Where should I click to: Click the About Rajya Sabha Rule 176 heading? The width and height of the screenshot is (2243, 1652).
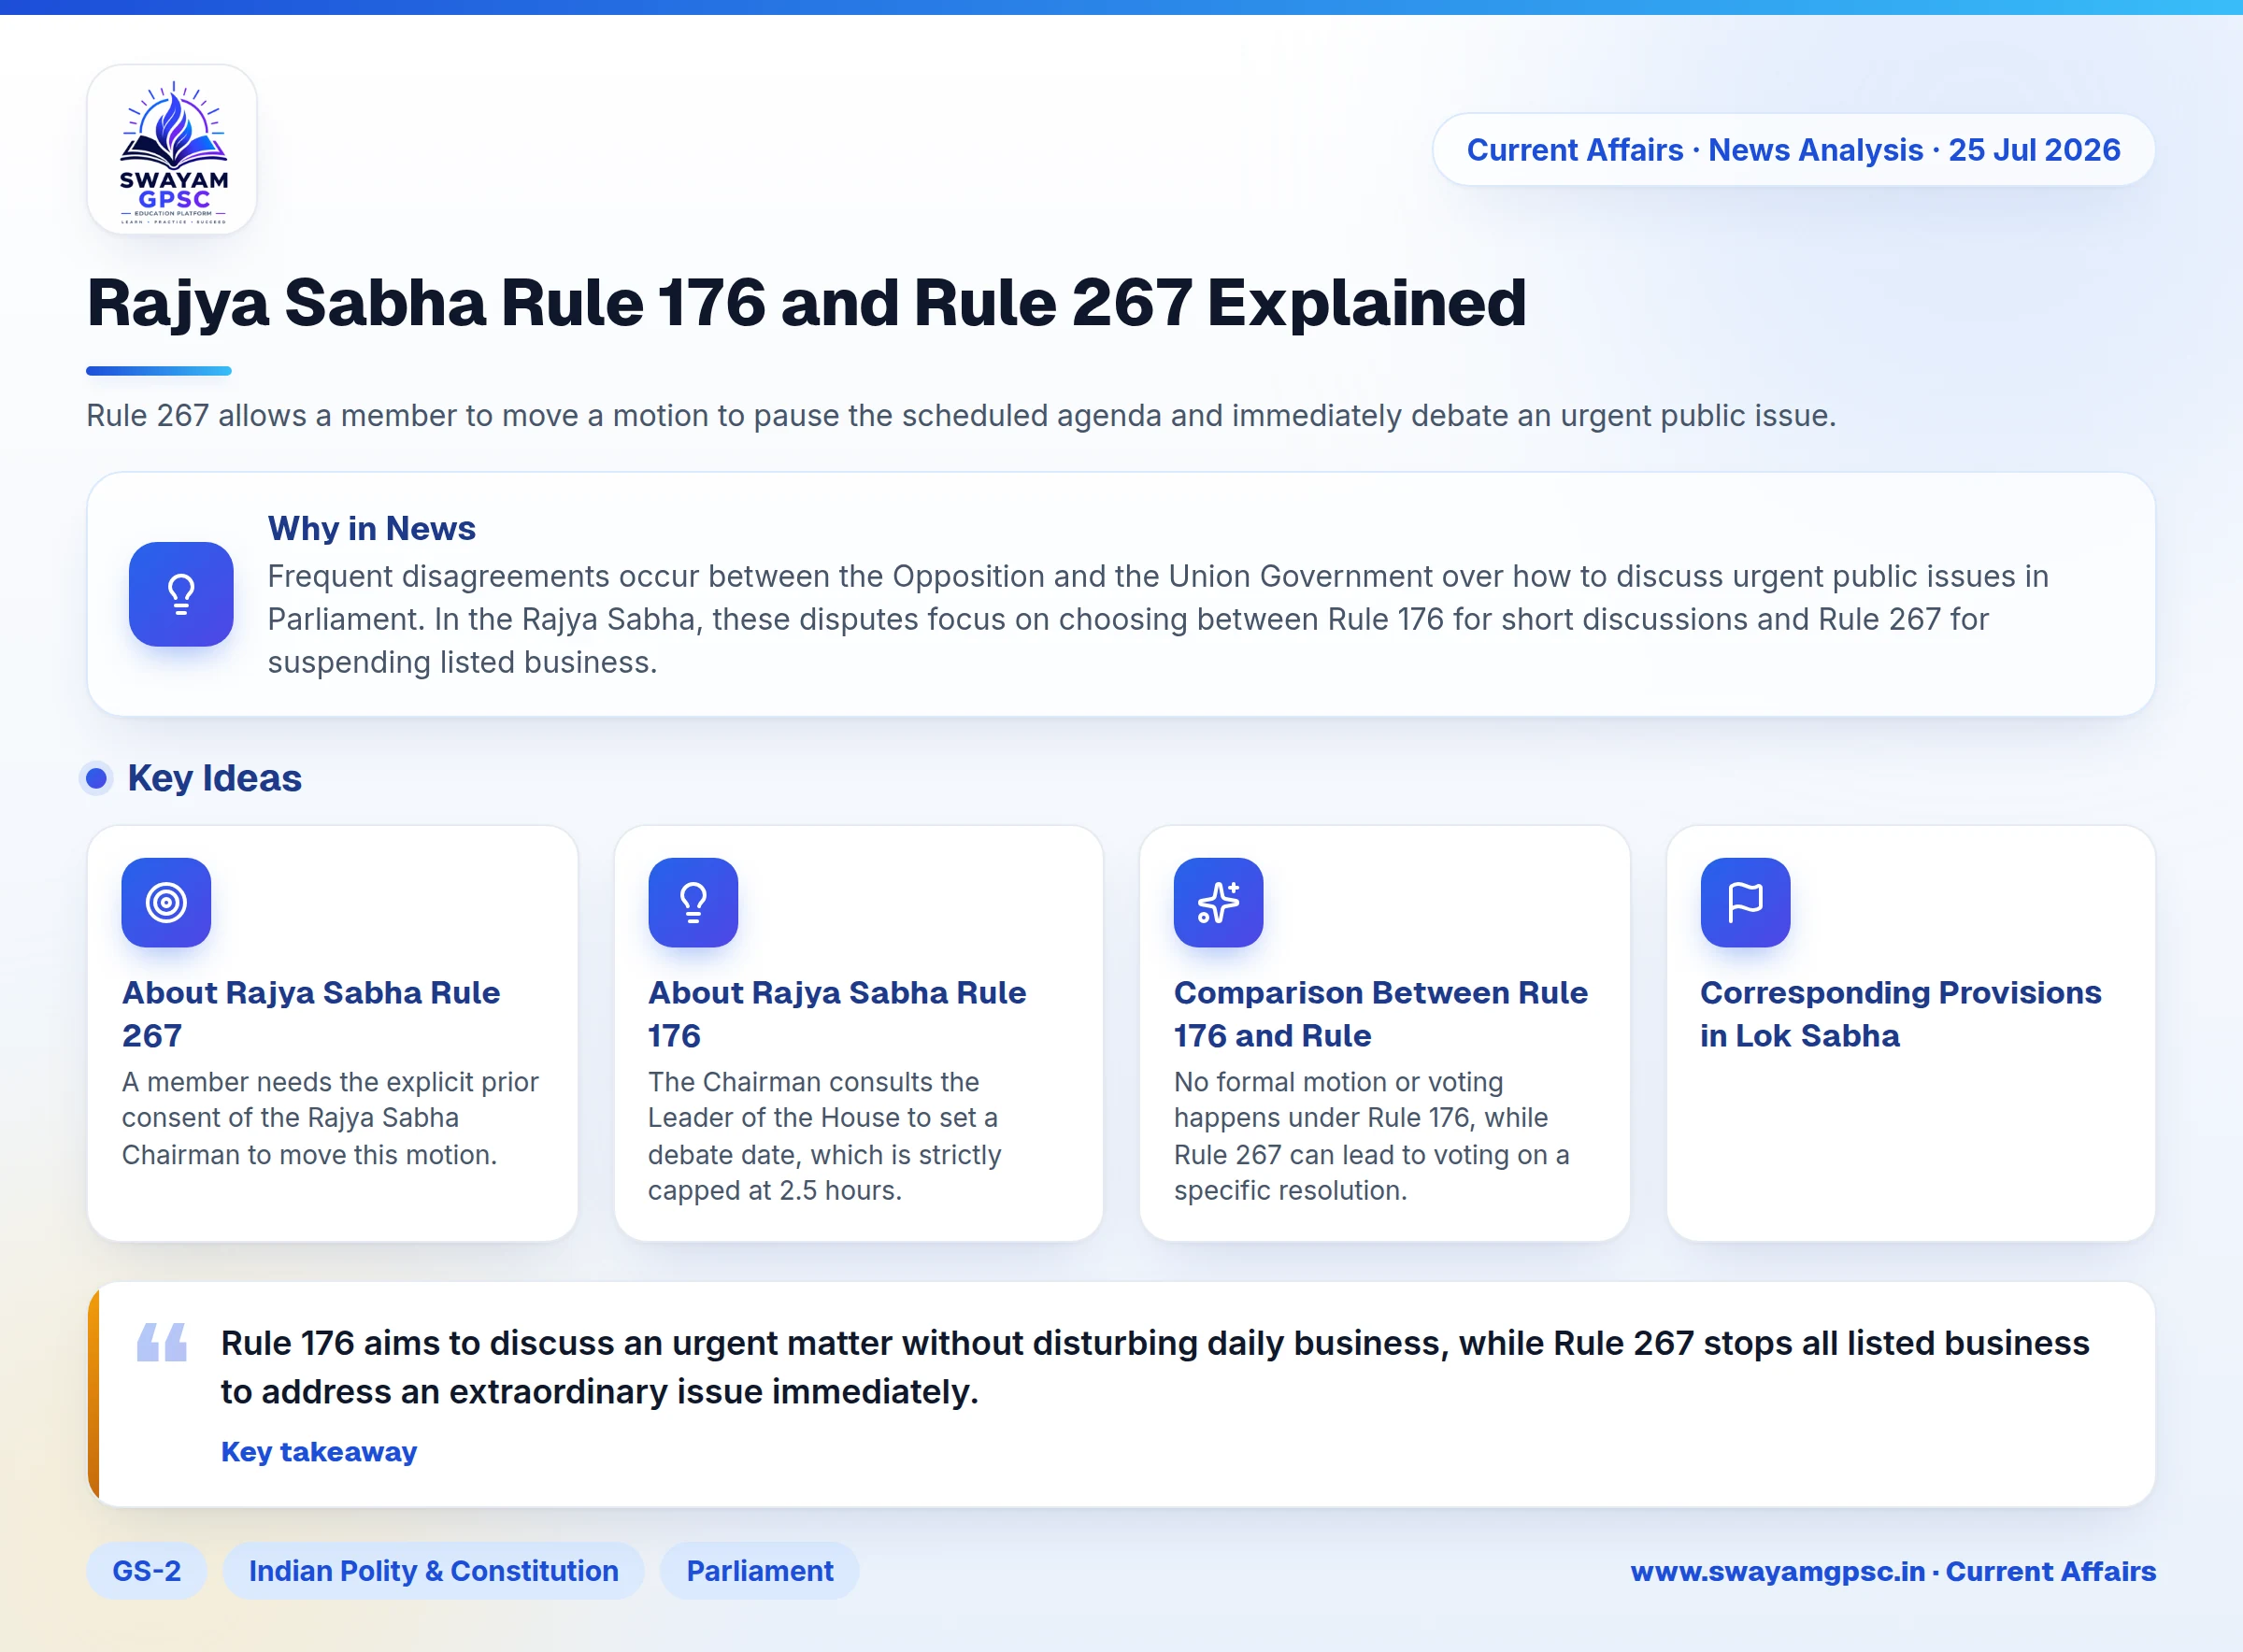tap(837, 1014)
